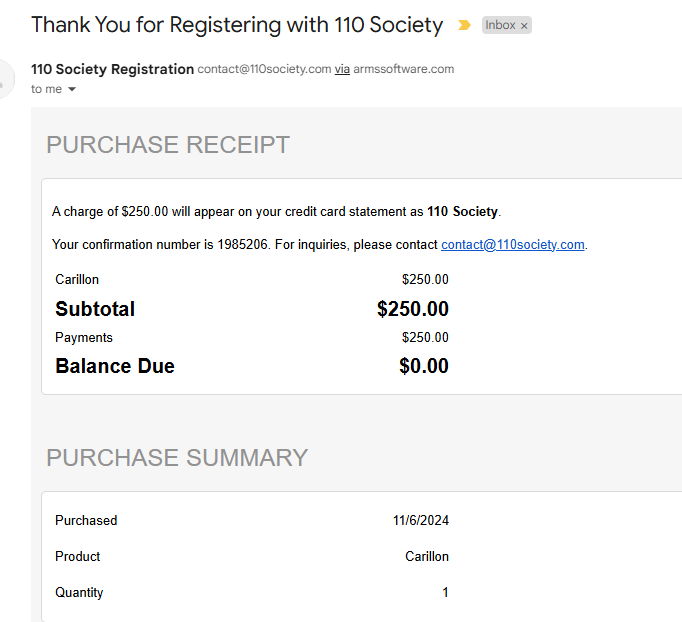This screenshot has width=682, height=622.
Task: Click confirmation number 1985206
Action: click(244, 244)
